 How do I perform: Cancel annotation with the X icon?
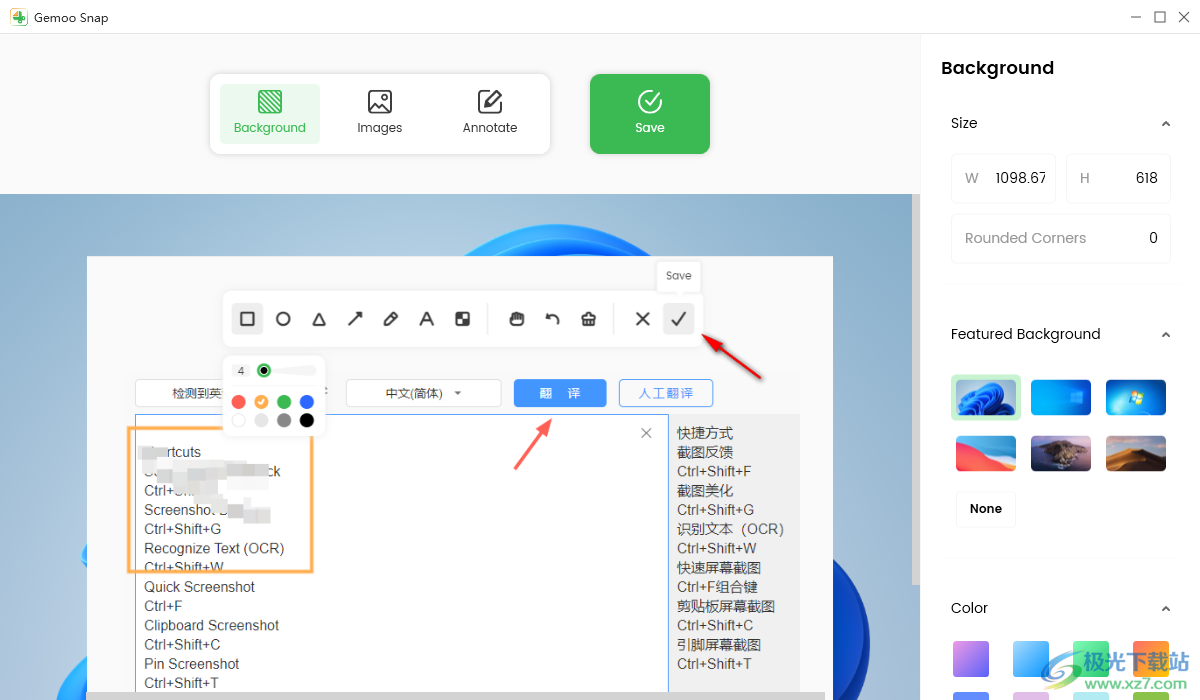[x=643, y=319]
